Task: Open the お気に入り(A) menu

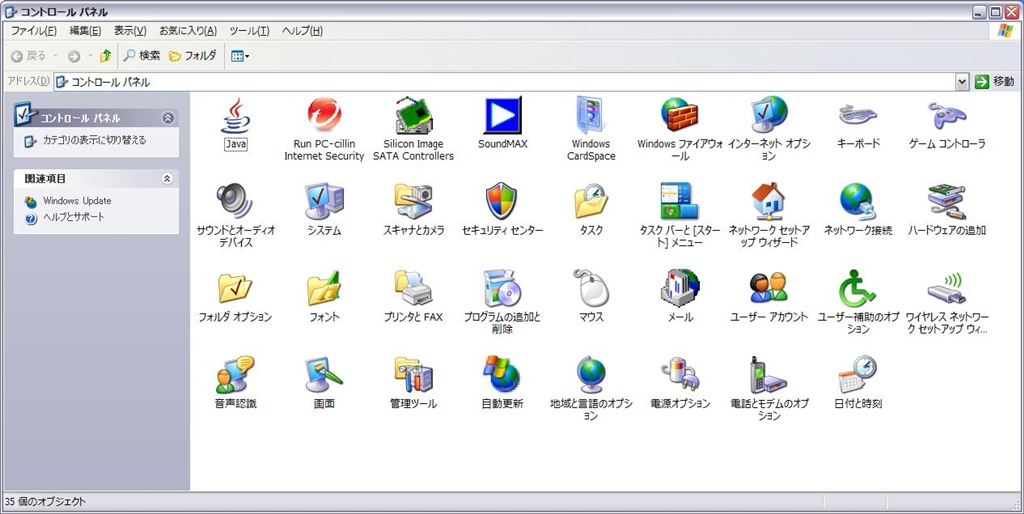Action: (x=188, y=31)
